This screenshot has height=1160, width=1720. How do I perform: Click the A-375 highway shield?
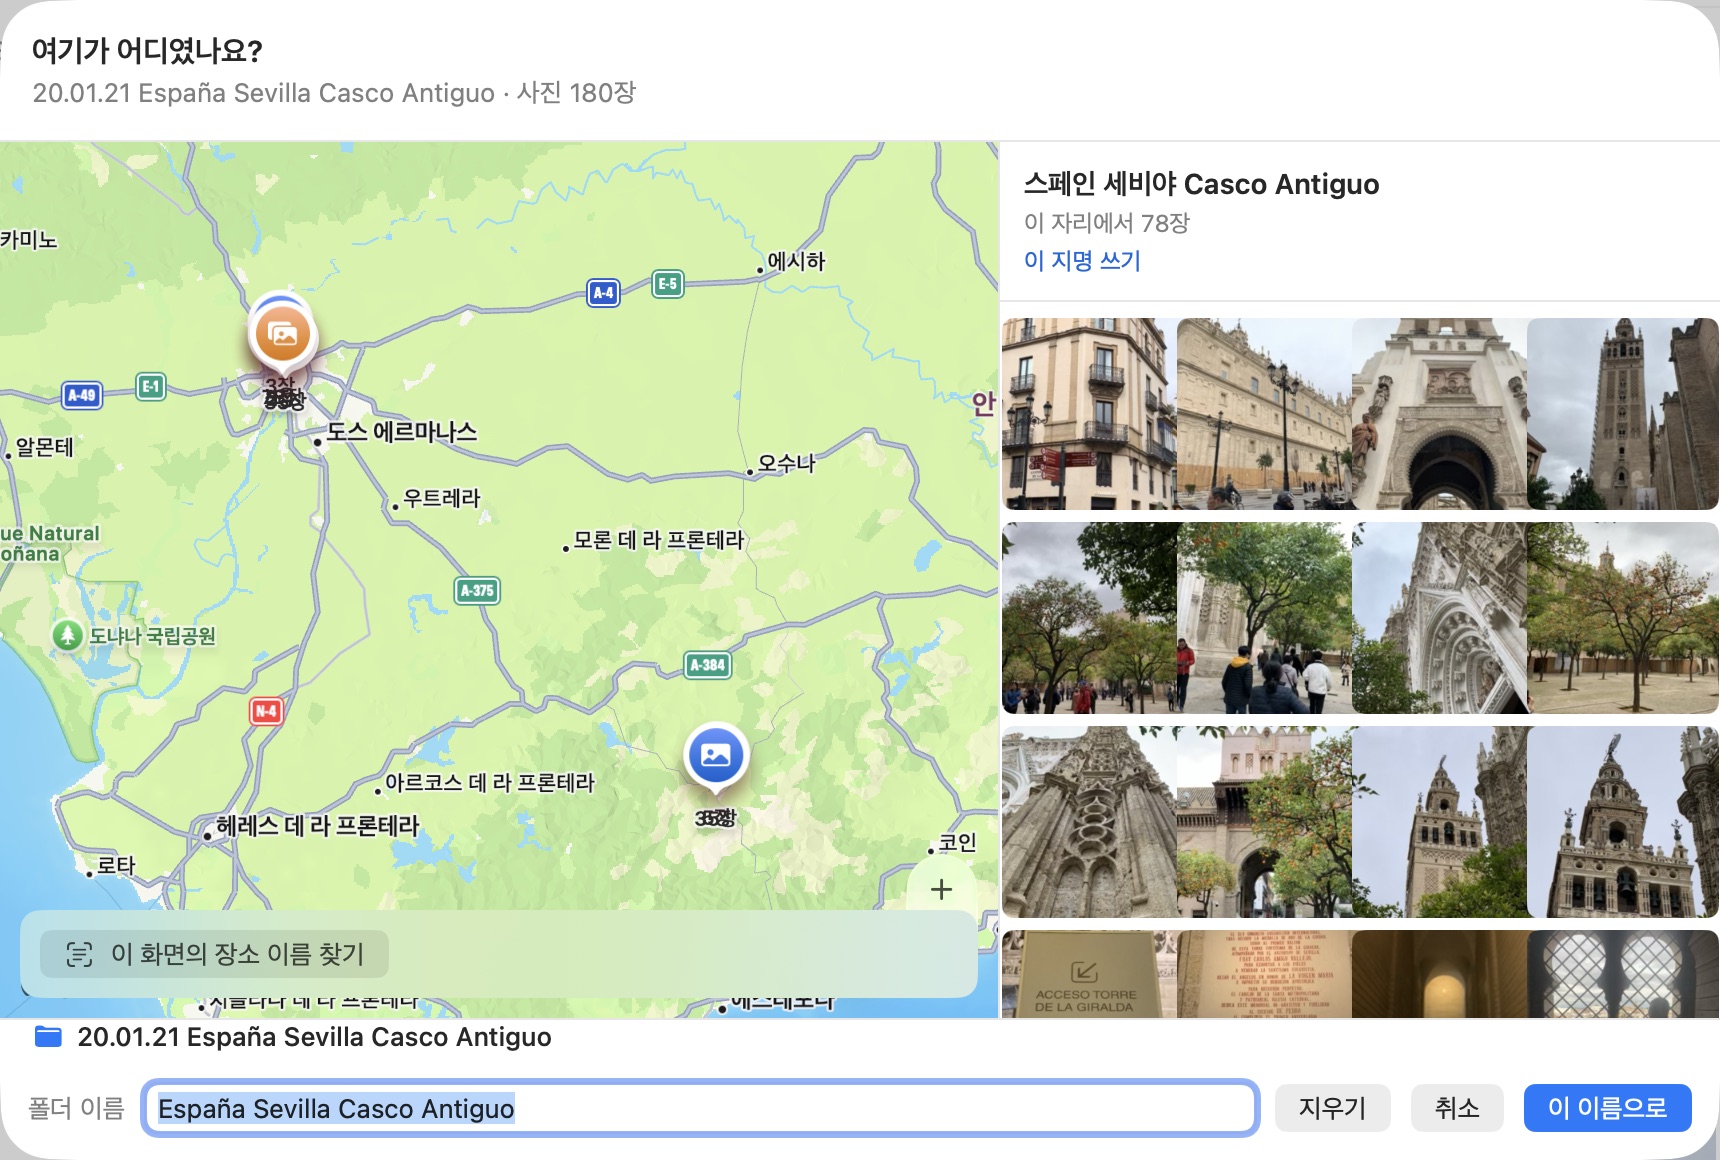click(x=478, y=590)
